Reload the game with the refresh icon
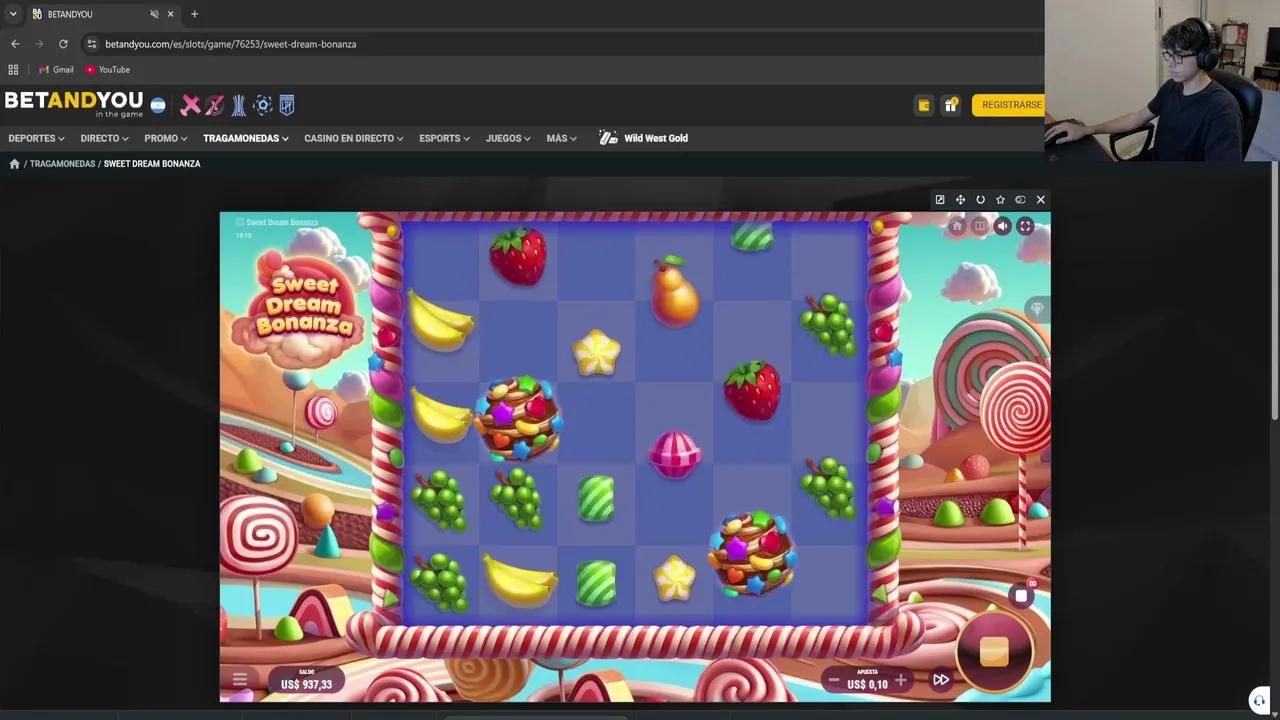The height and width of the screenshot is (720, 1280). coord(980,200)
